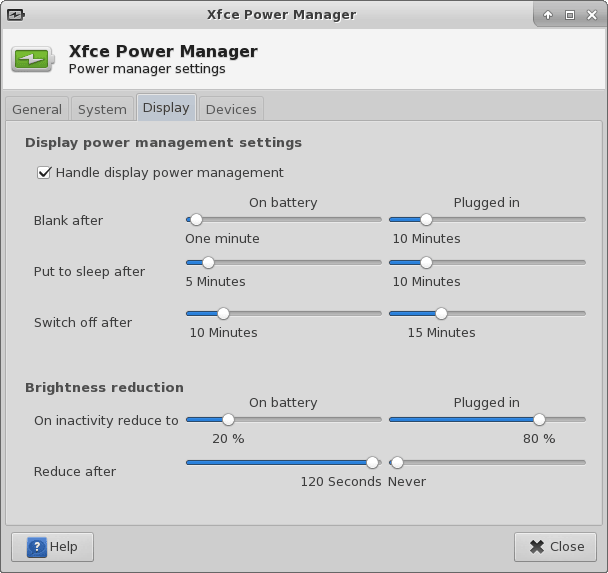Click brightness reduce to Plugged in slider handle
The width and height of the screenshot is (608, 573).
coord(539,420)
